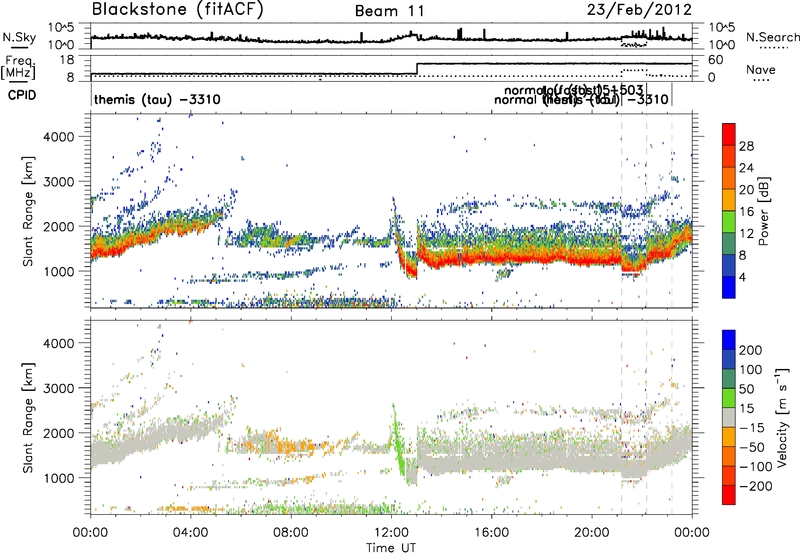Click the "Slant Range [km]" label of the power panel
The image size is (800, 554).
click(x=28, y=211)
